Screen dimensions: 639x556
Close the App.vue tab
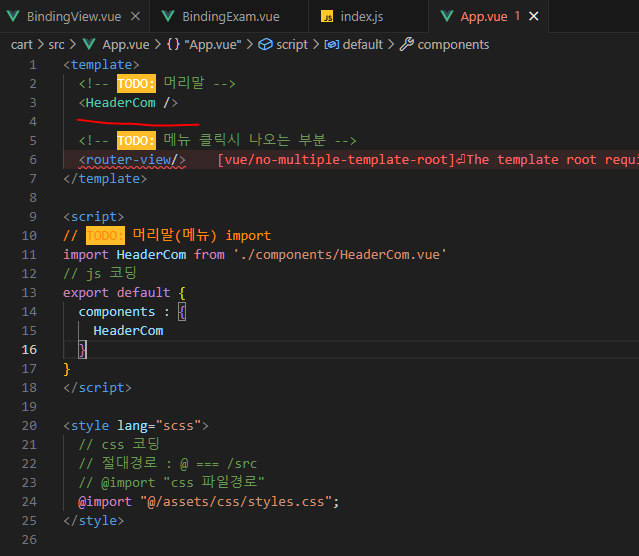[x=533, y=16]
